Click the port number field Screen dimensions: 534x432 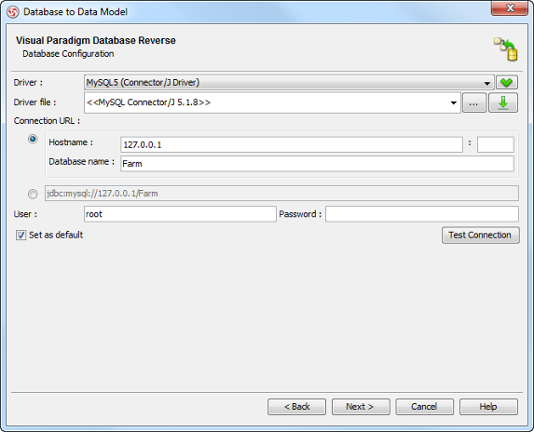(495, 145)
